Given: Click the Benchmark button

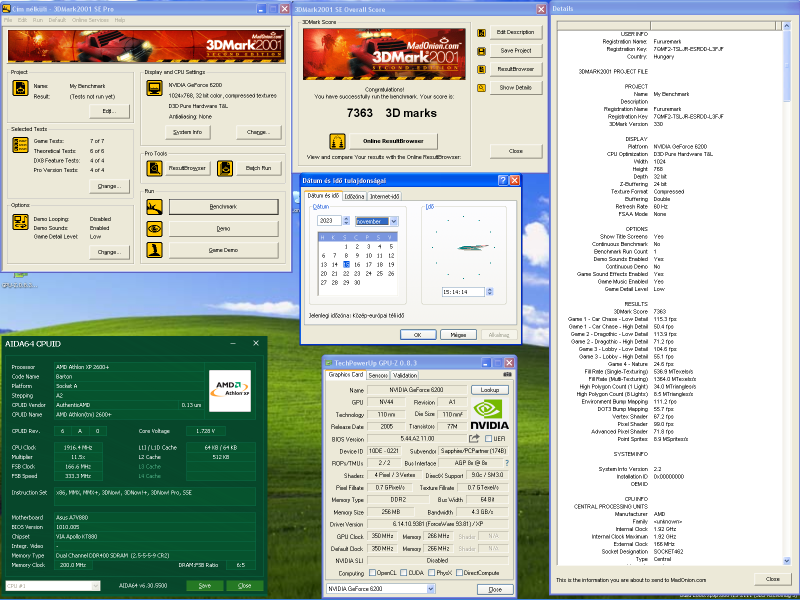Looking at the screenshot, I should [x=223, y=207].
